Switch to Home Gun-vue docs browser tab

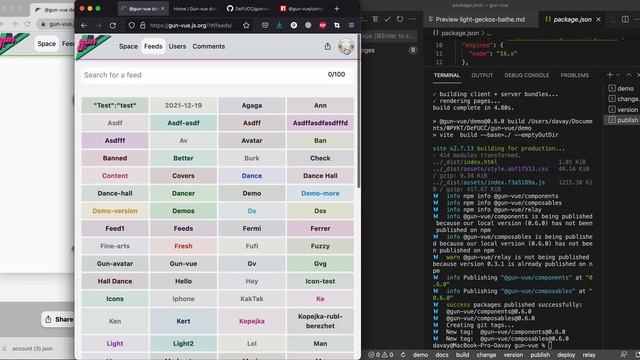tap(194, 9)
